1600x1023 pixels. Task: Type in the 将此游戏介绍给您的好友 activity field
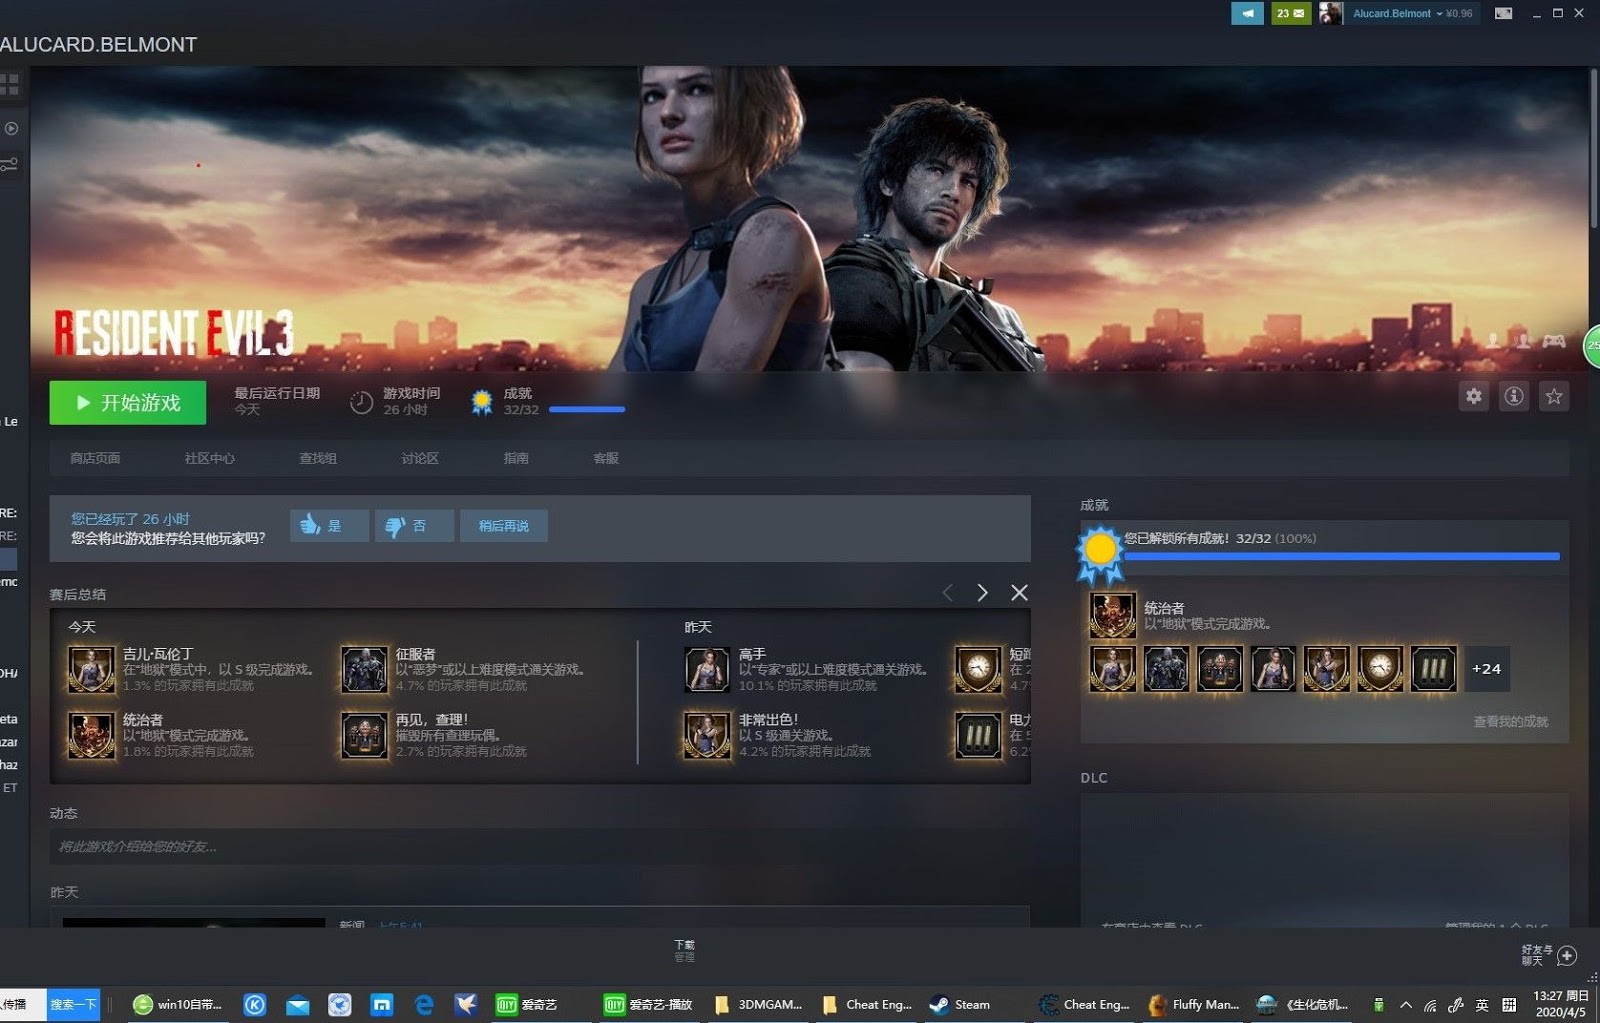[540, 846]
